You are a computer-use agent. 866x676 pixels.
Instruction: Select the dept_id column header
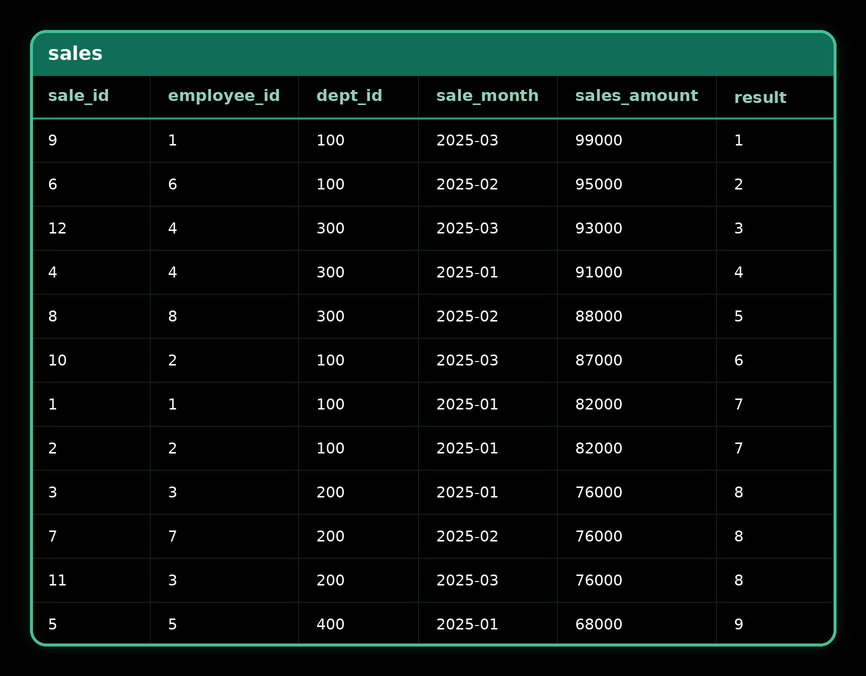(349, 96)
